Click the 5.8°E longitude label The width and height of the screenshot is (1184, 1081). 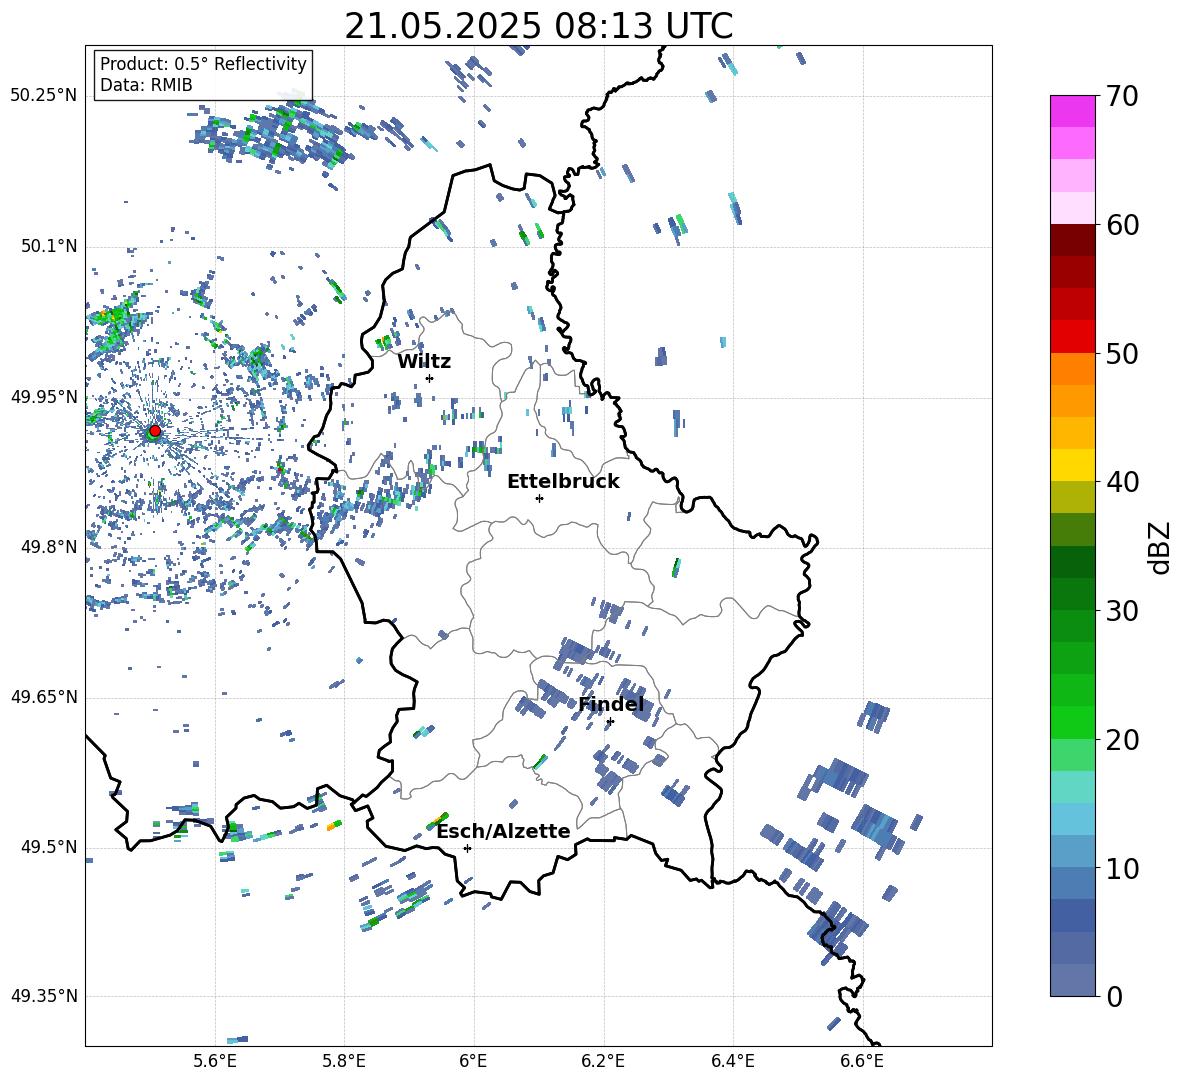[x=344, y=1061]
